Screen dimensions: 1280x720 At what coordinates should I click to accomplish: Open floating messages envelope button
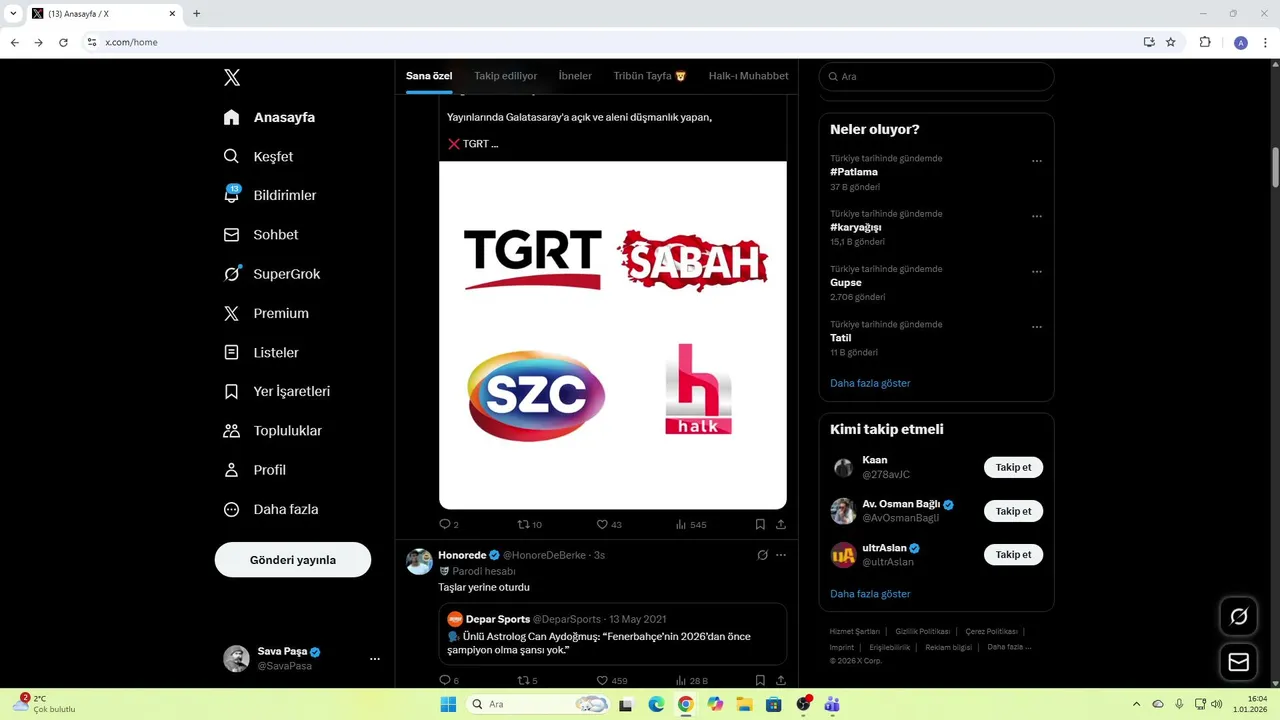click(1239, 662)
